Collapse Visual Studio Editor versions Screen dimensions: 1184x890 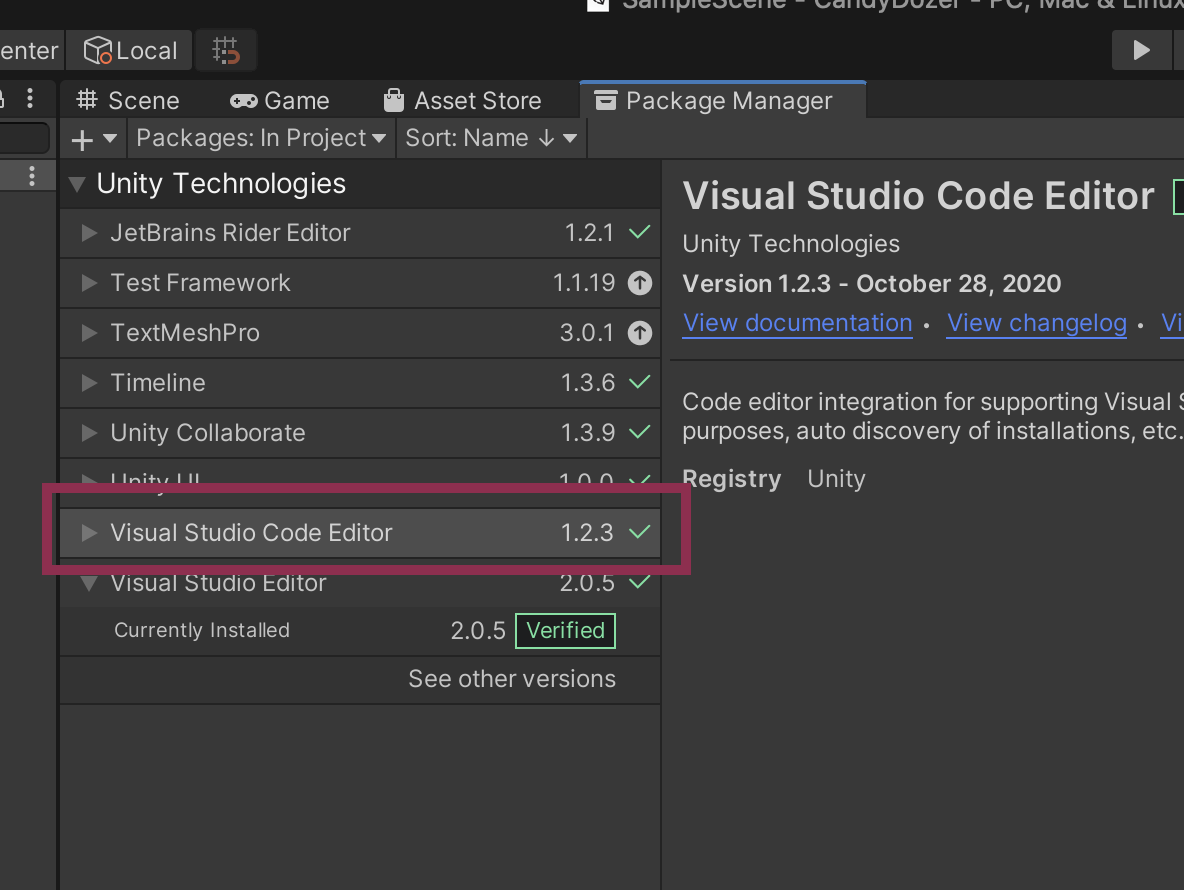pyautogui.click(x=89, y=583)
